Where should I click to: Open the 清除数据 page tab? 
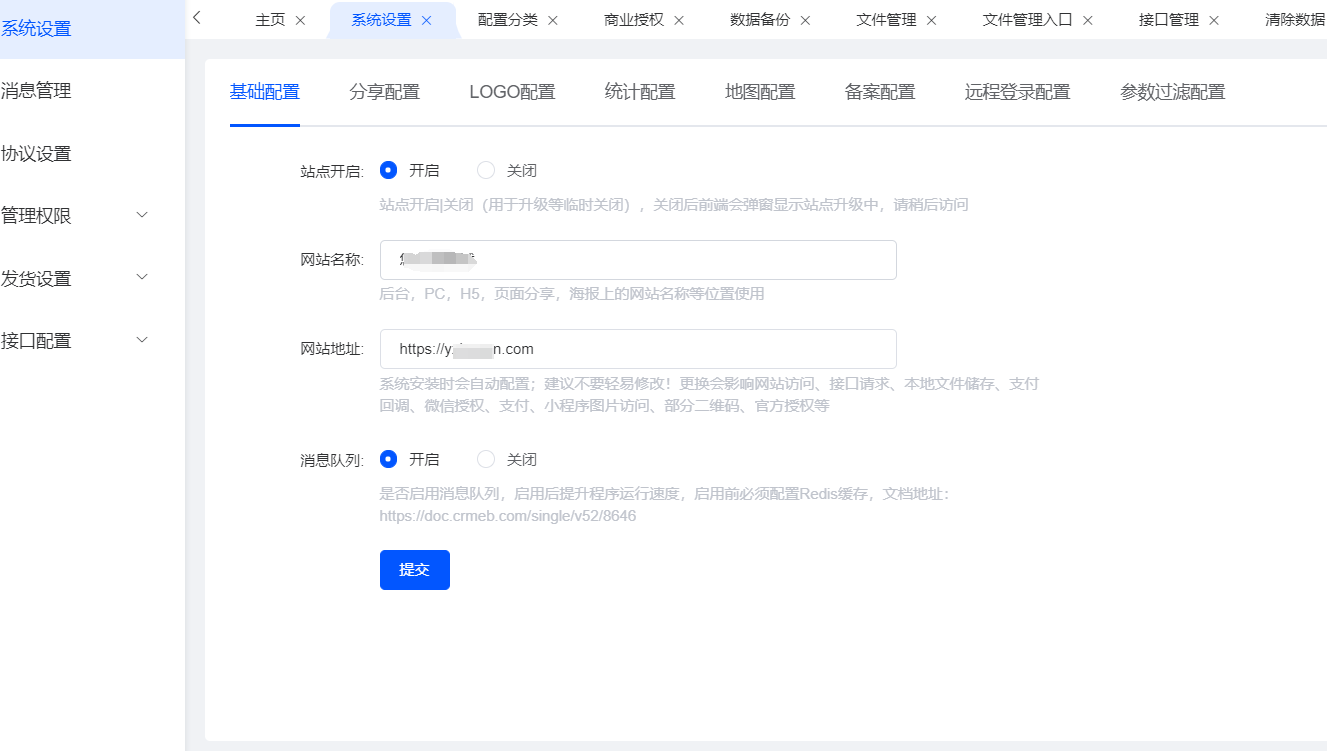[x=1295, y=20]
